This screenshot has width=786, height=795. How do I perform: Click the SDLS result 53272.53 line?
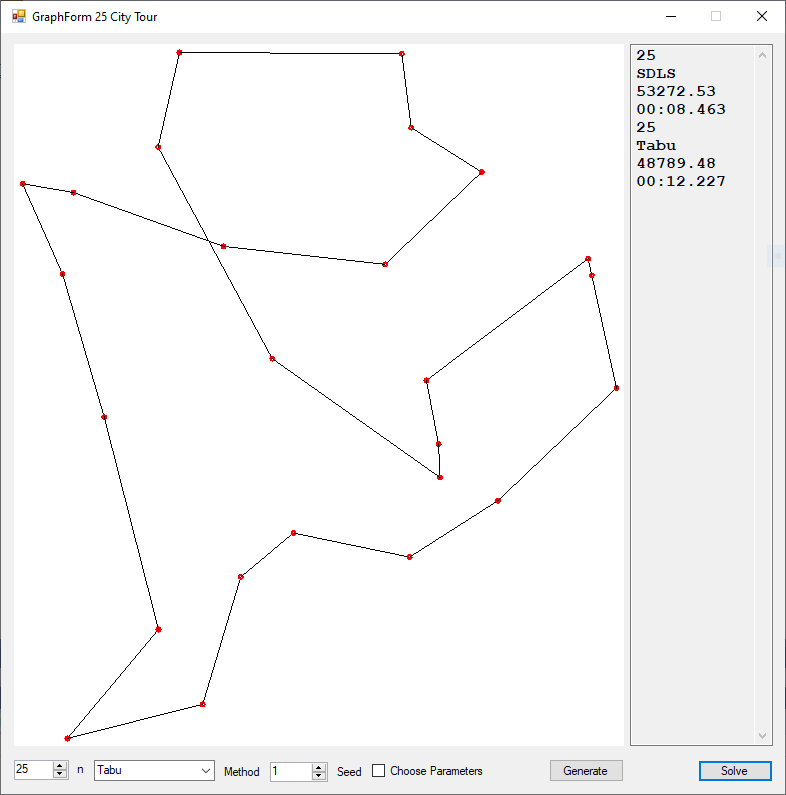676,92
